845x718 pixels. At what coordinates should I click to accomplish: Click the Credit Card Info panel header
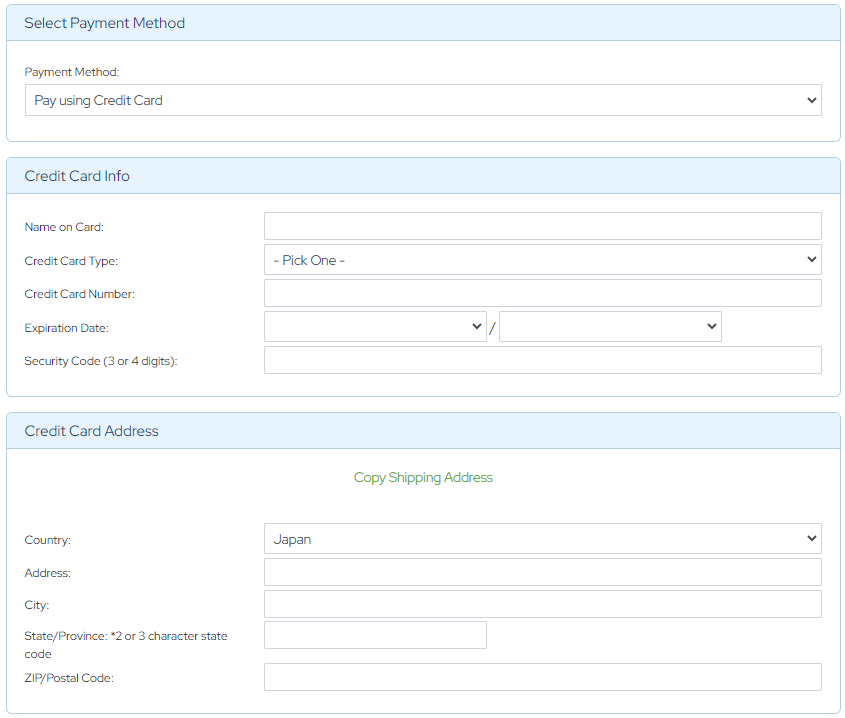77,176
